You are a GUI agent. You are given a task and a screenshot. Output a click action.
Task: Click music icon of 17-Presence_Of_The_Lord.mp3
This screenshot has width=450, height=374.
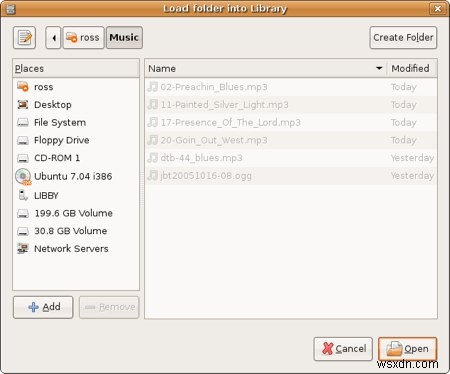[153, 122]
